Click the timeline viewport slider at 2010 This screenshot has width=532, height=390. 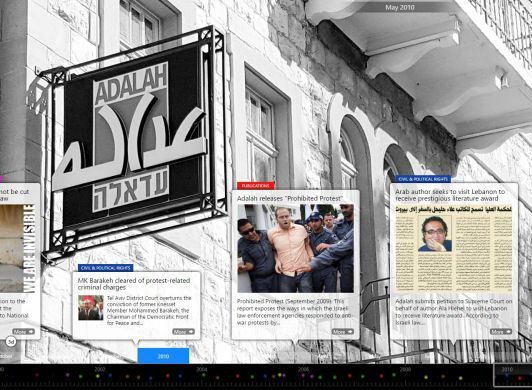[x=513, y=375]
